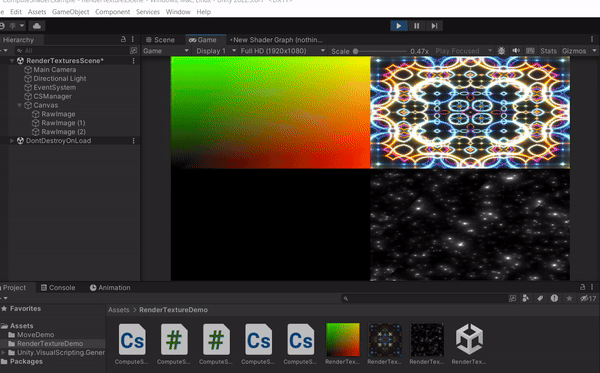The image size is (600, 373).
Task: Click the Hierarchy search mode icon
Action: tap(133, 50)
